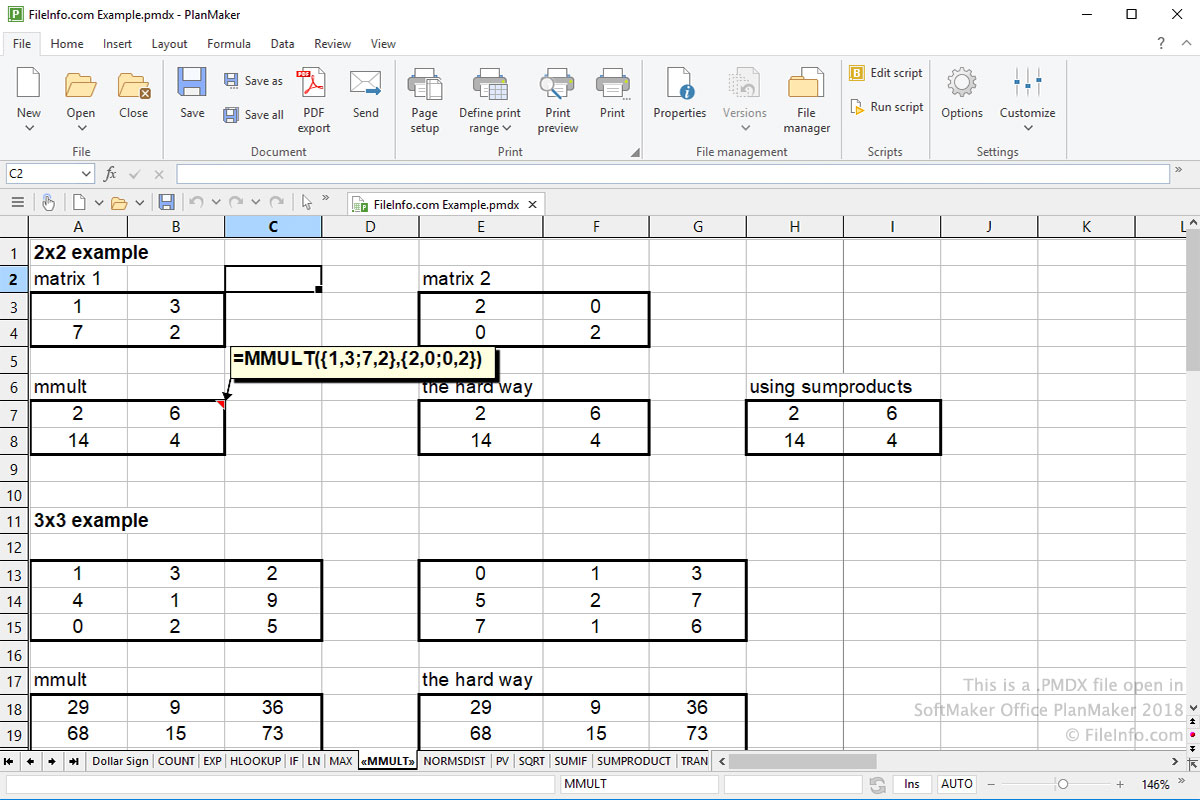The width and height of the screenshot is (1200, 800).
Task: Click the fx insert function icon
Action: click(111, 174)
